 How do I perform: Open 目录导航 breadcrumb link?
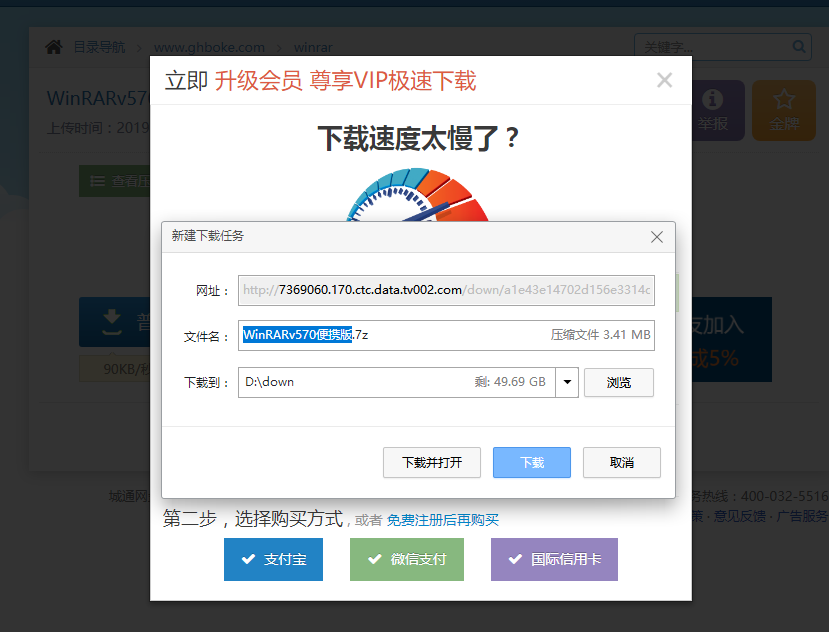point(99,47)
